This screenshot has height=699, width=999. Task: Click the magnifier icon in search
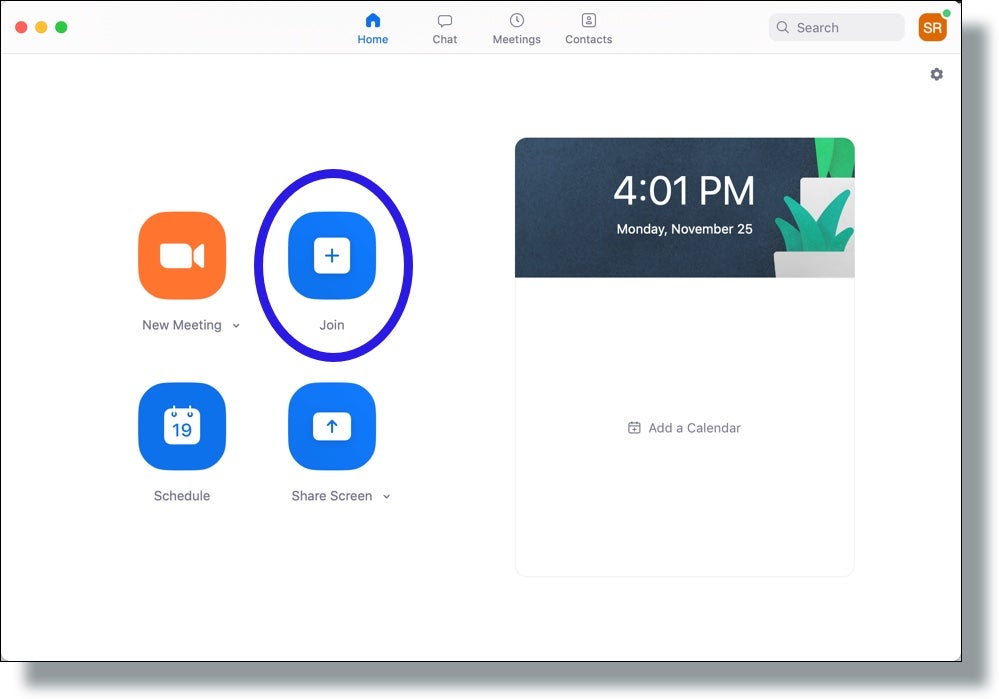tap(783, 28)
